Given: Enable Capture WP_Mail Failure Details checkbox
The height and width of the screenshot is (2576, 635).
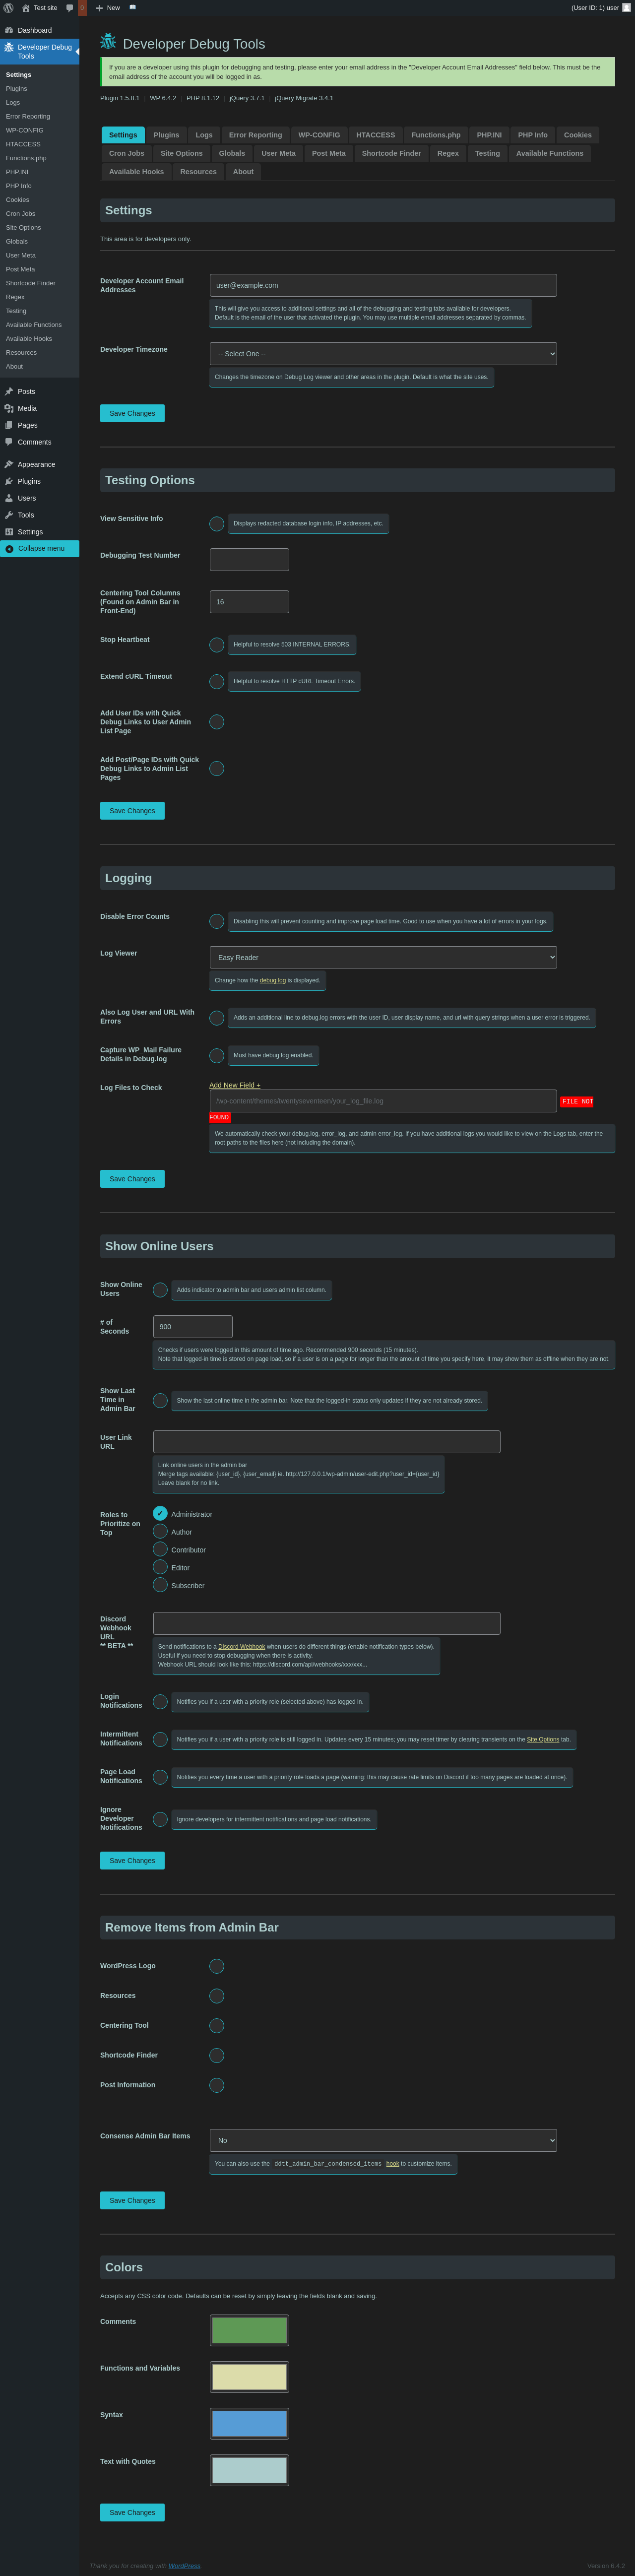Looking at the screenshot, I should click(x=217, y=1056).
